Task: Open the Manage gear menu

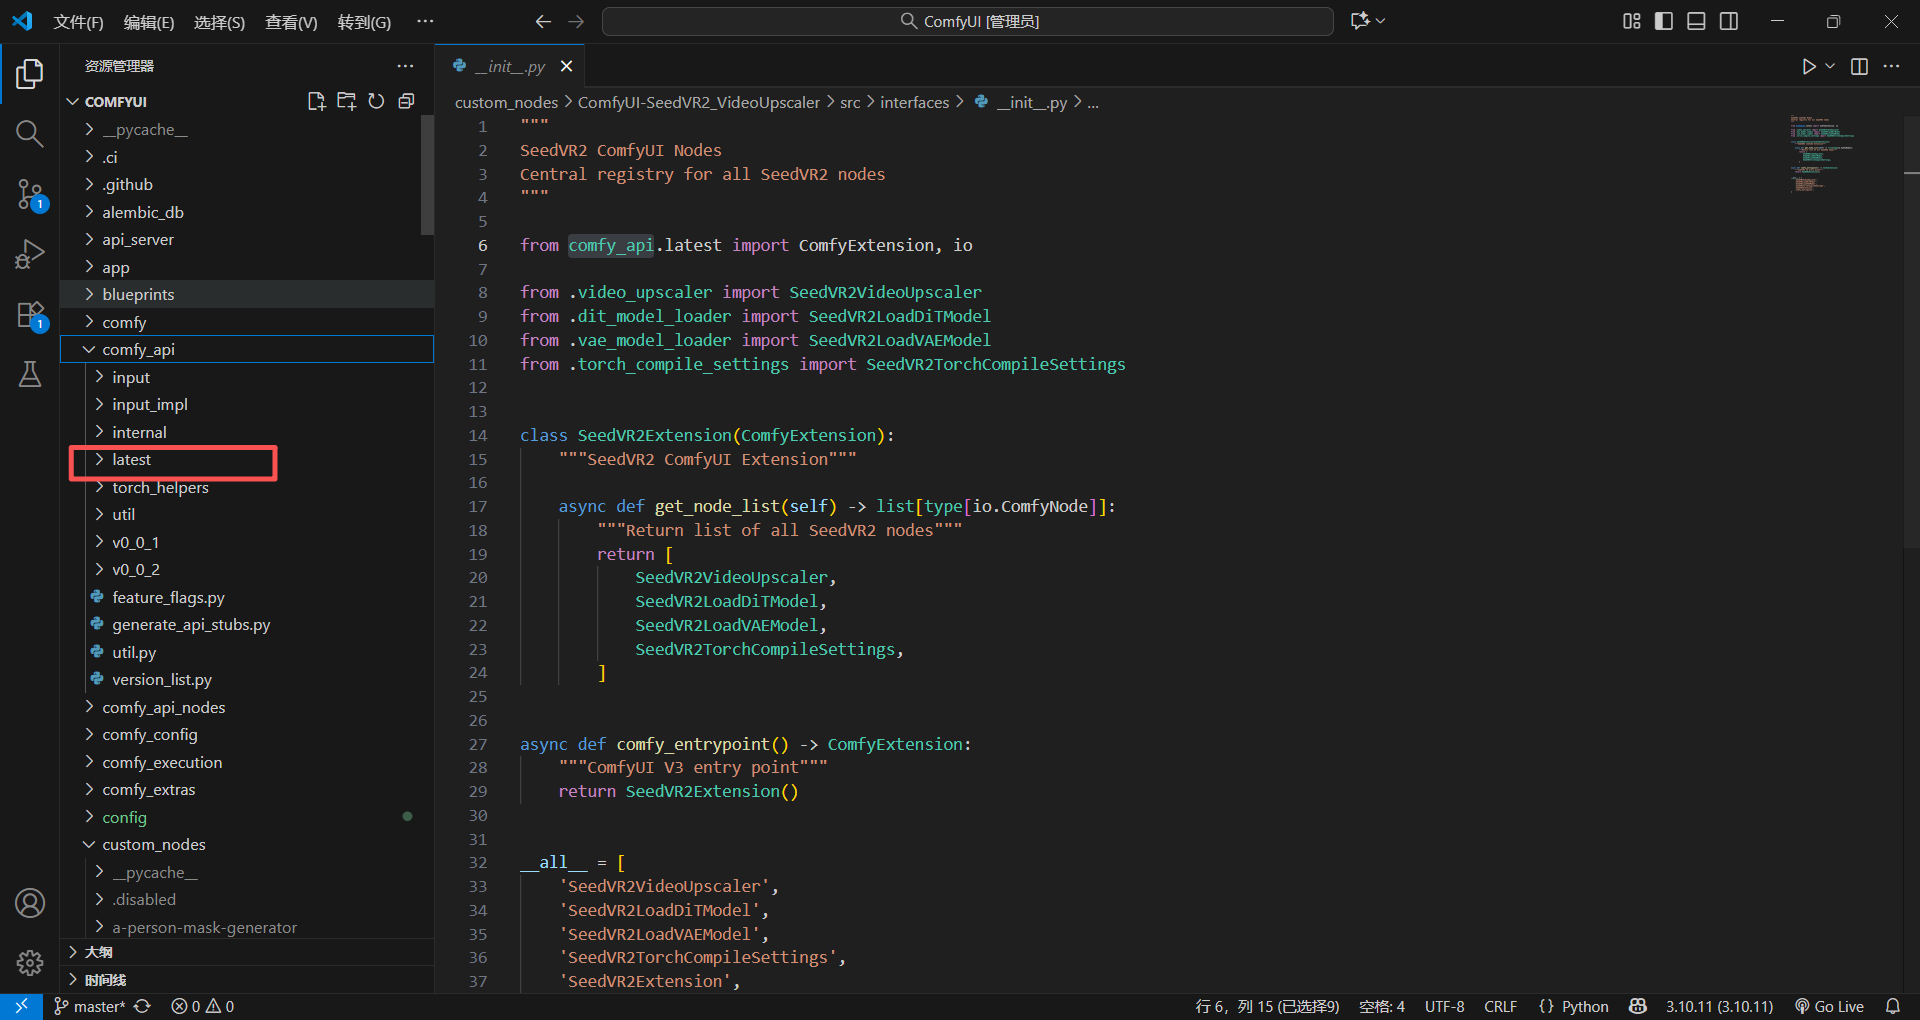Action: (30, 962)
